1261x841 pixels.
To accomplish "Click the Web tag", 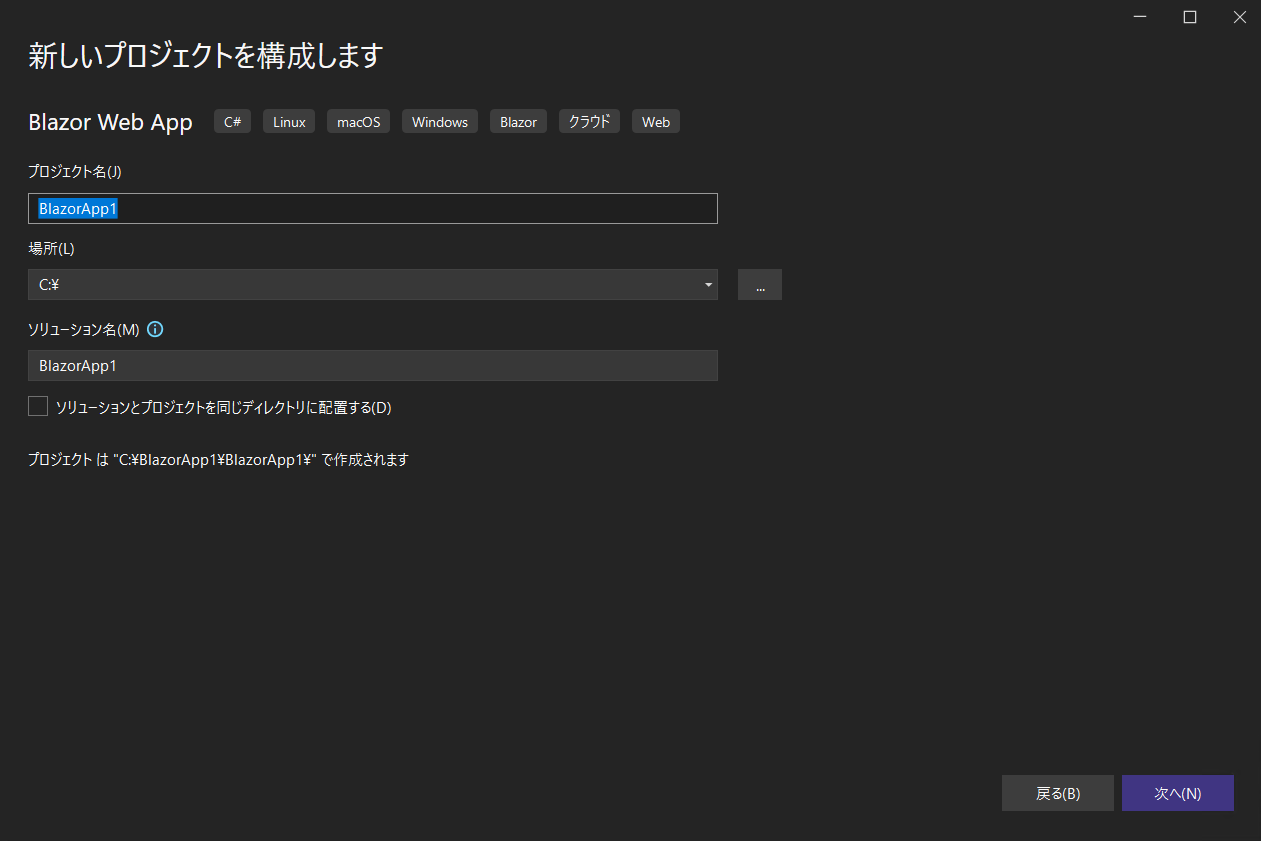I will coord(656,122).
